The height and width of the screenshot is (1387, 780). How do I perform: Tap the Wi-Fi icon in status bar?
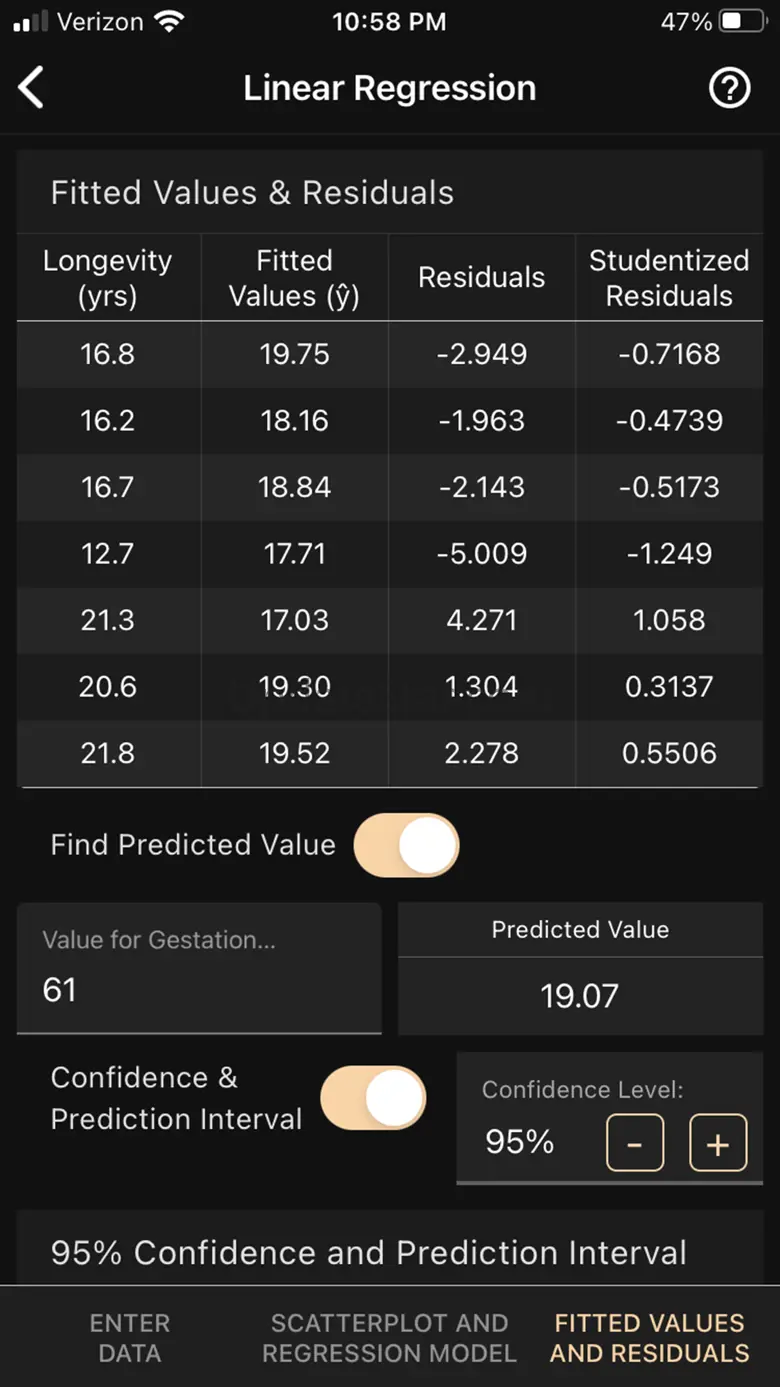[171, 22]
